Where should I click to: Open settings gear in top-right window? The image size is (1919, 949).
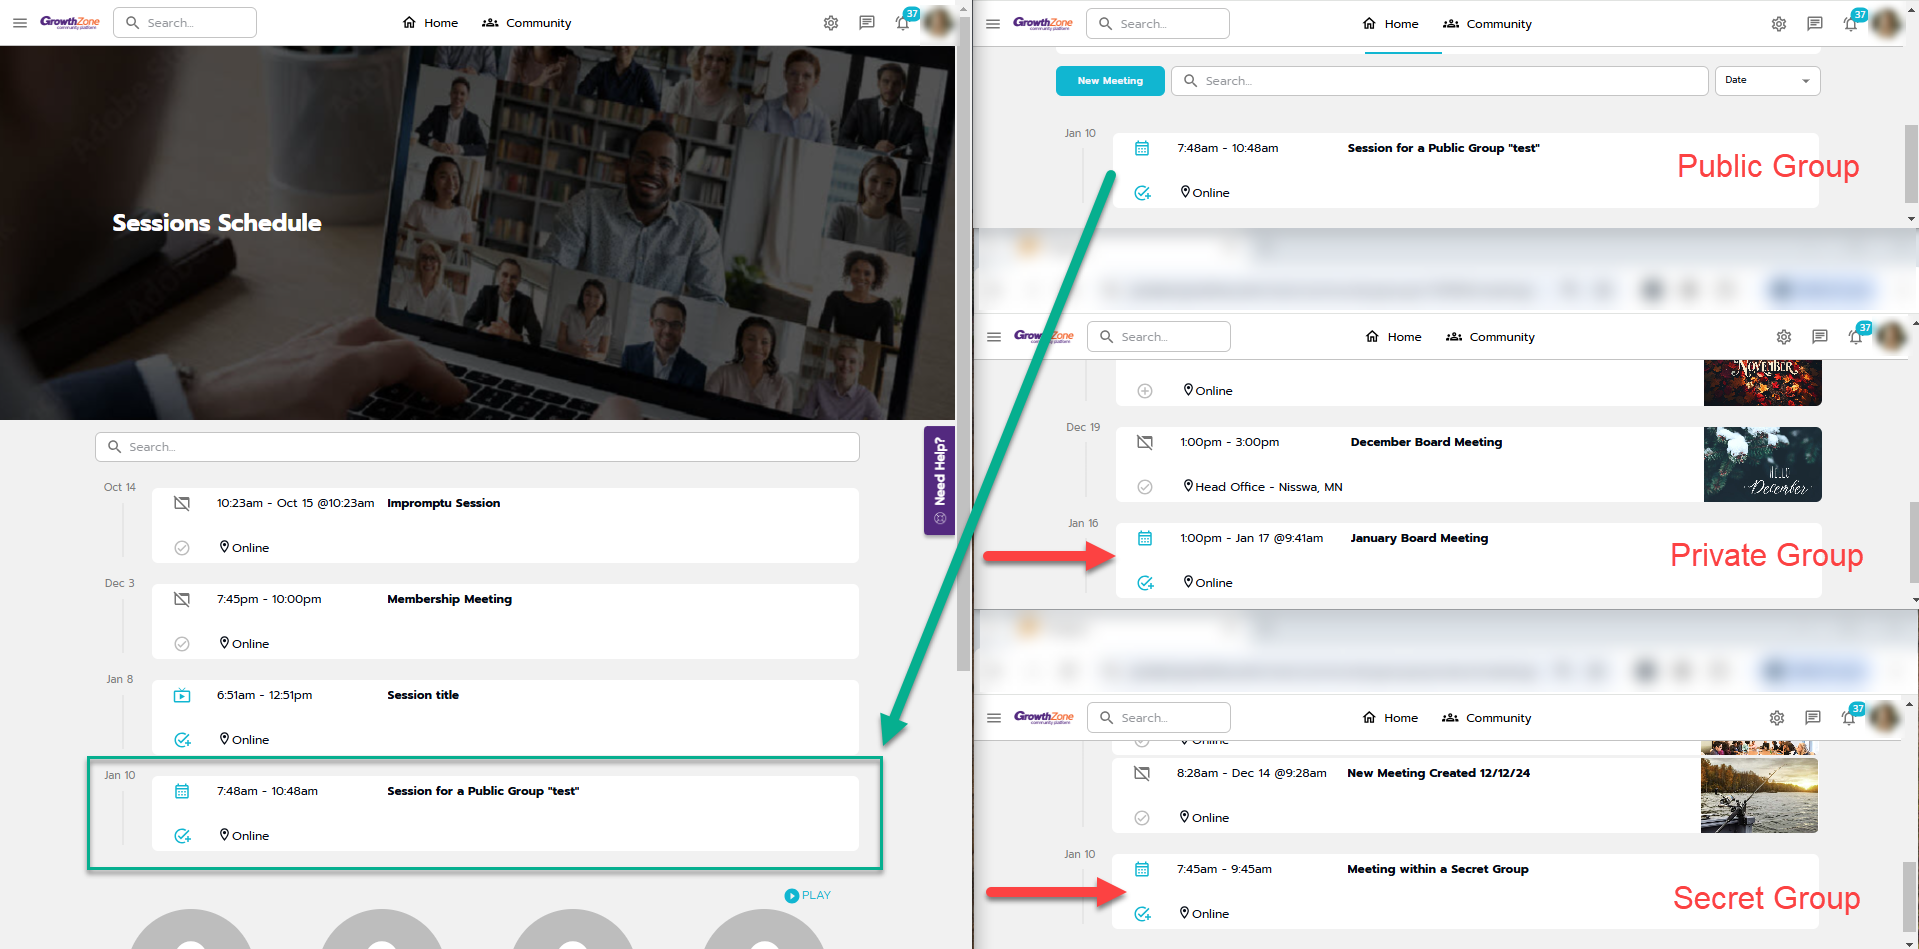(1779, 24)
